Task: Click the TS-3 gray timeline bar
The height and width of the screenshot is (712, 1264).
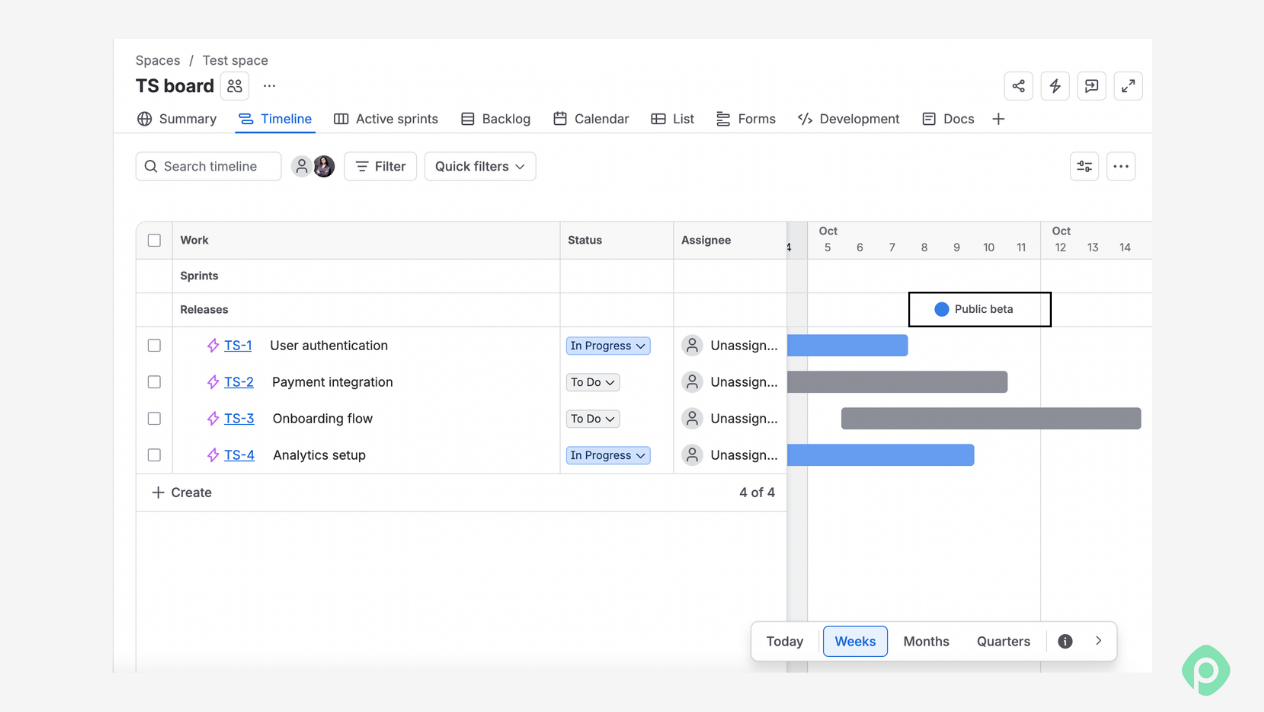Action: 991,418
